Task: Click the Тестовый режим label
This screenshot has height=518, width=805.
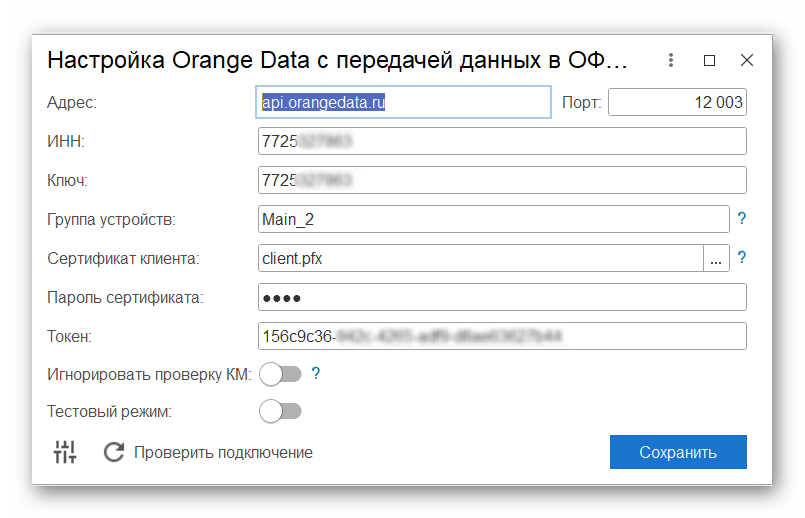Action: coord(109,411)
